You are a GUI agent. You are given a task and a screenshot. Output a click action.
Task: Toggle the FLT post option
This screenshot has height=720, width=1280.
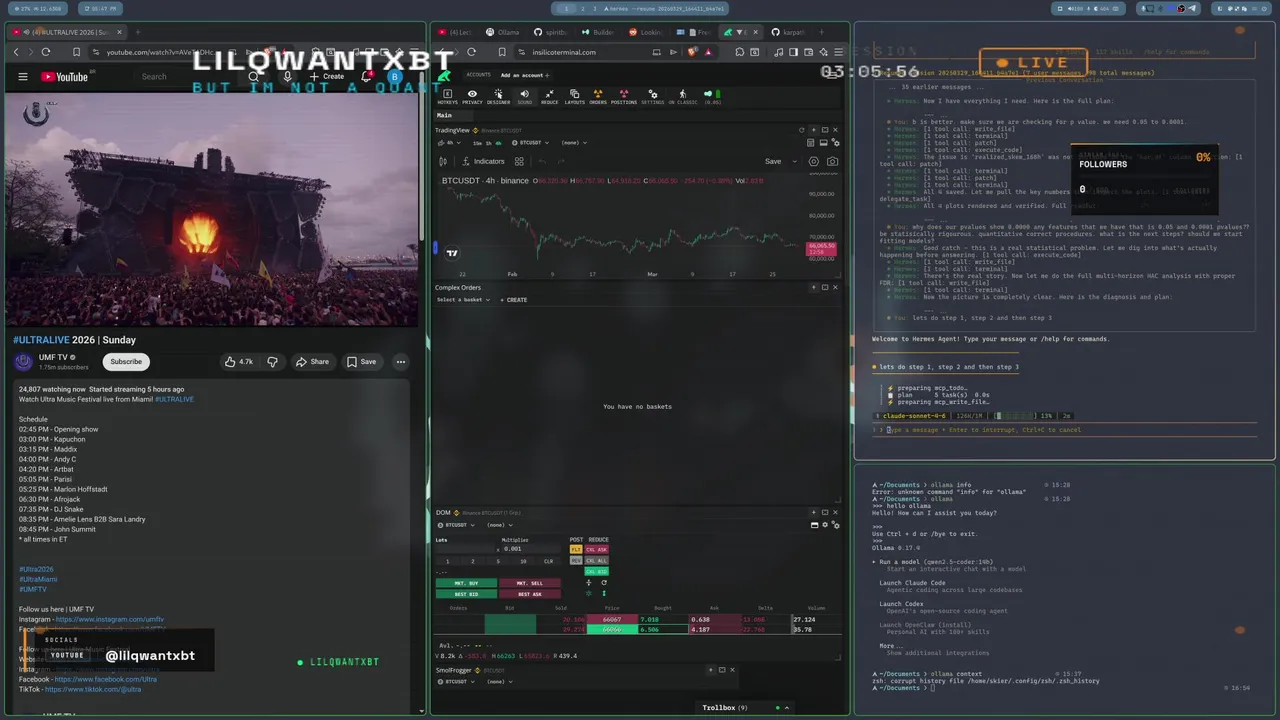tap(576, 549)
